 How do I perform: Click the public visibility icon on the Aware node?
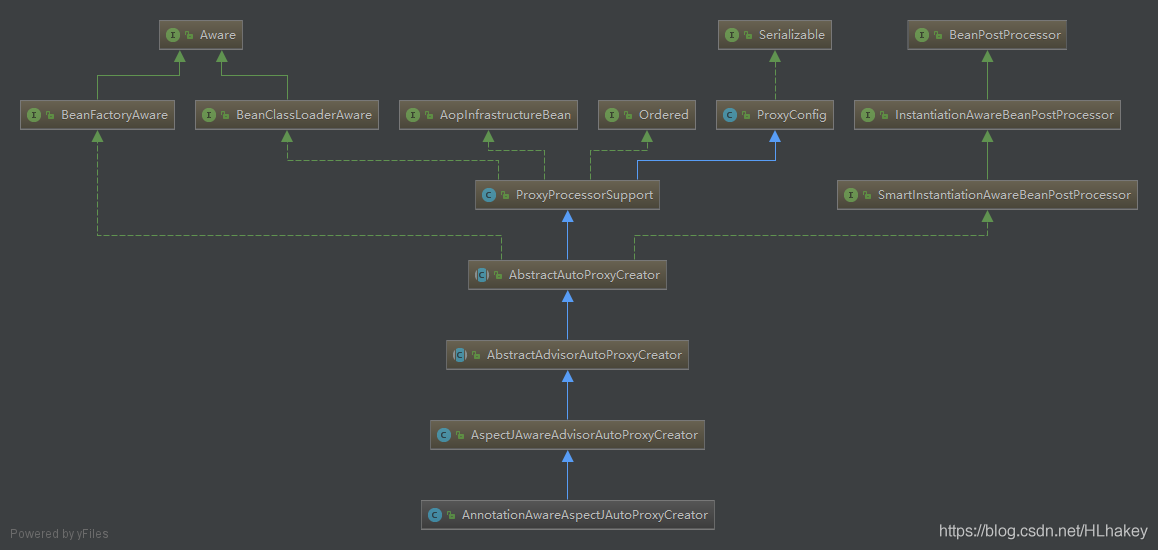(189, 35)
